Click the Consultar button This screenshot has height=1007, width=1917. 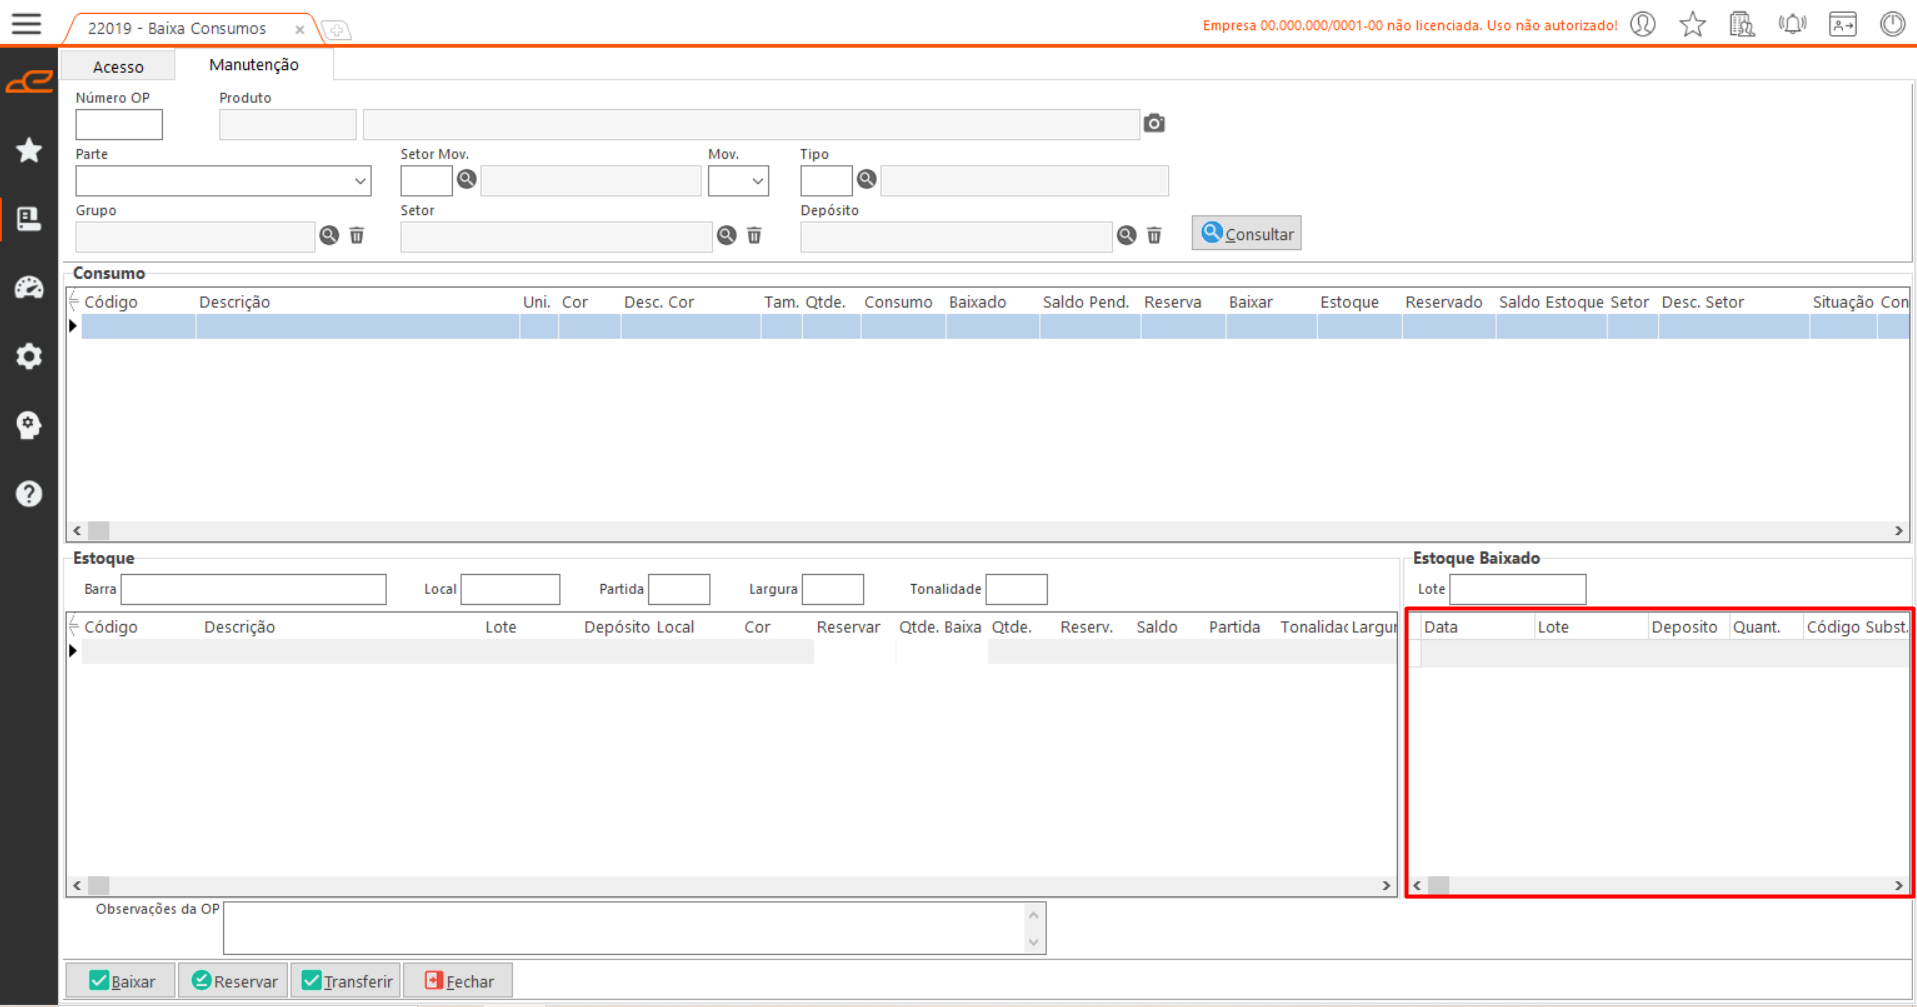pos(1246,234)
